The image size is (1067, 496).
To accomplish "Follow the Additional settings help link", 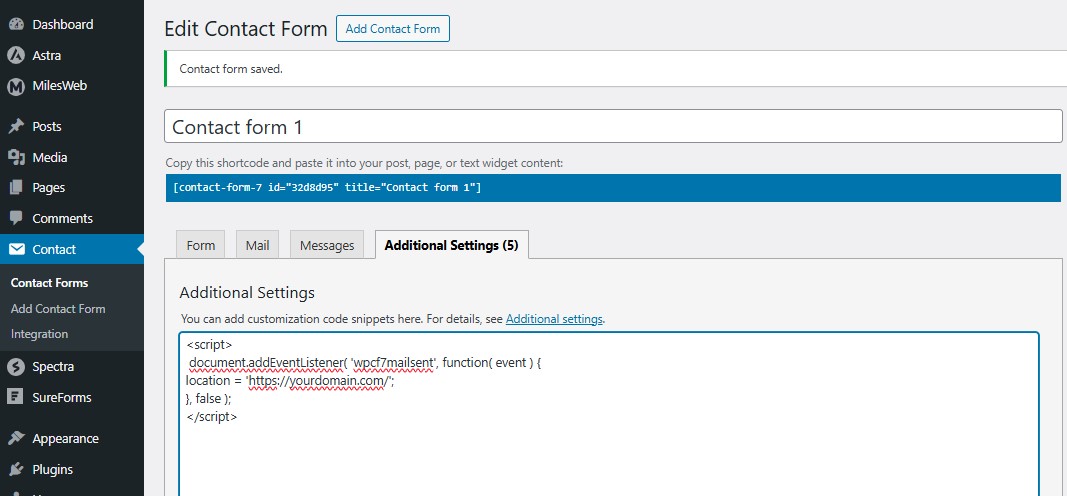I will [x=554, y=318].
